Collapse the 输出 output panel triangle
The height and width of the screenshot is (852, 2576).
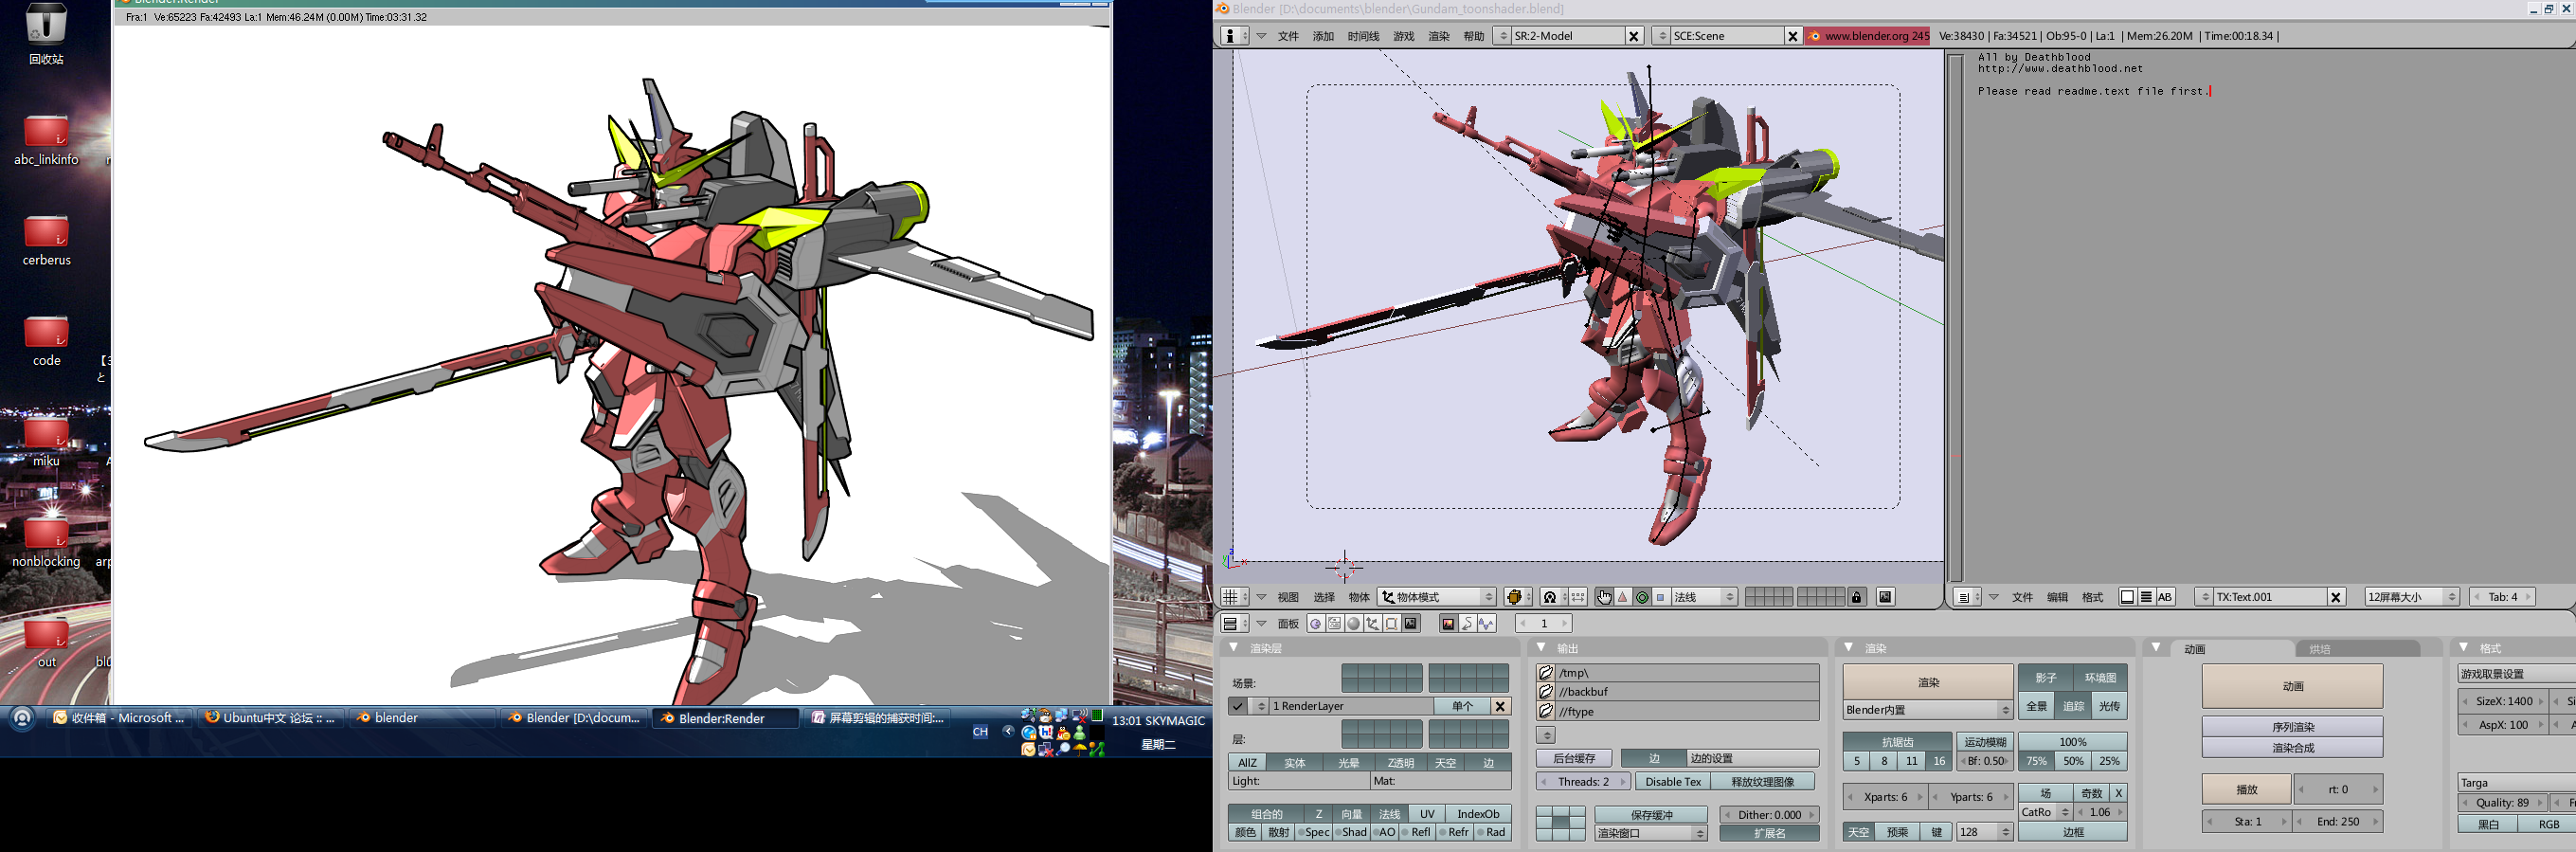[x=1541, y=648]
